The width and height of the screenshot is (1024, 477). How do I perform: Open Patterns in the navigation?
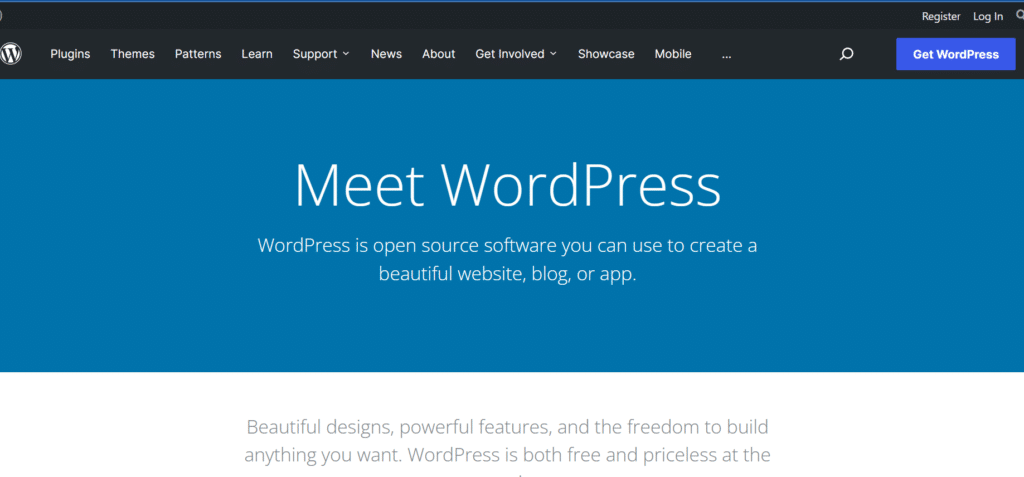(x=198, y=54)
